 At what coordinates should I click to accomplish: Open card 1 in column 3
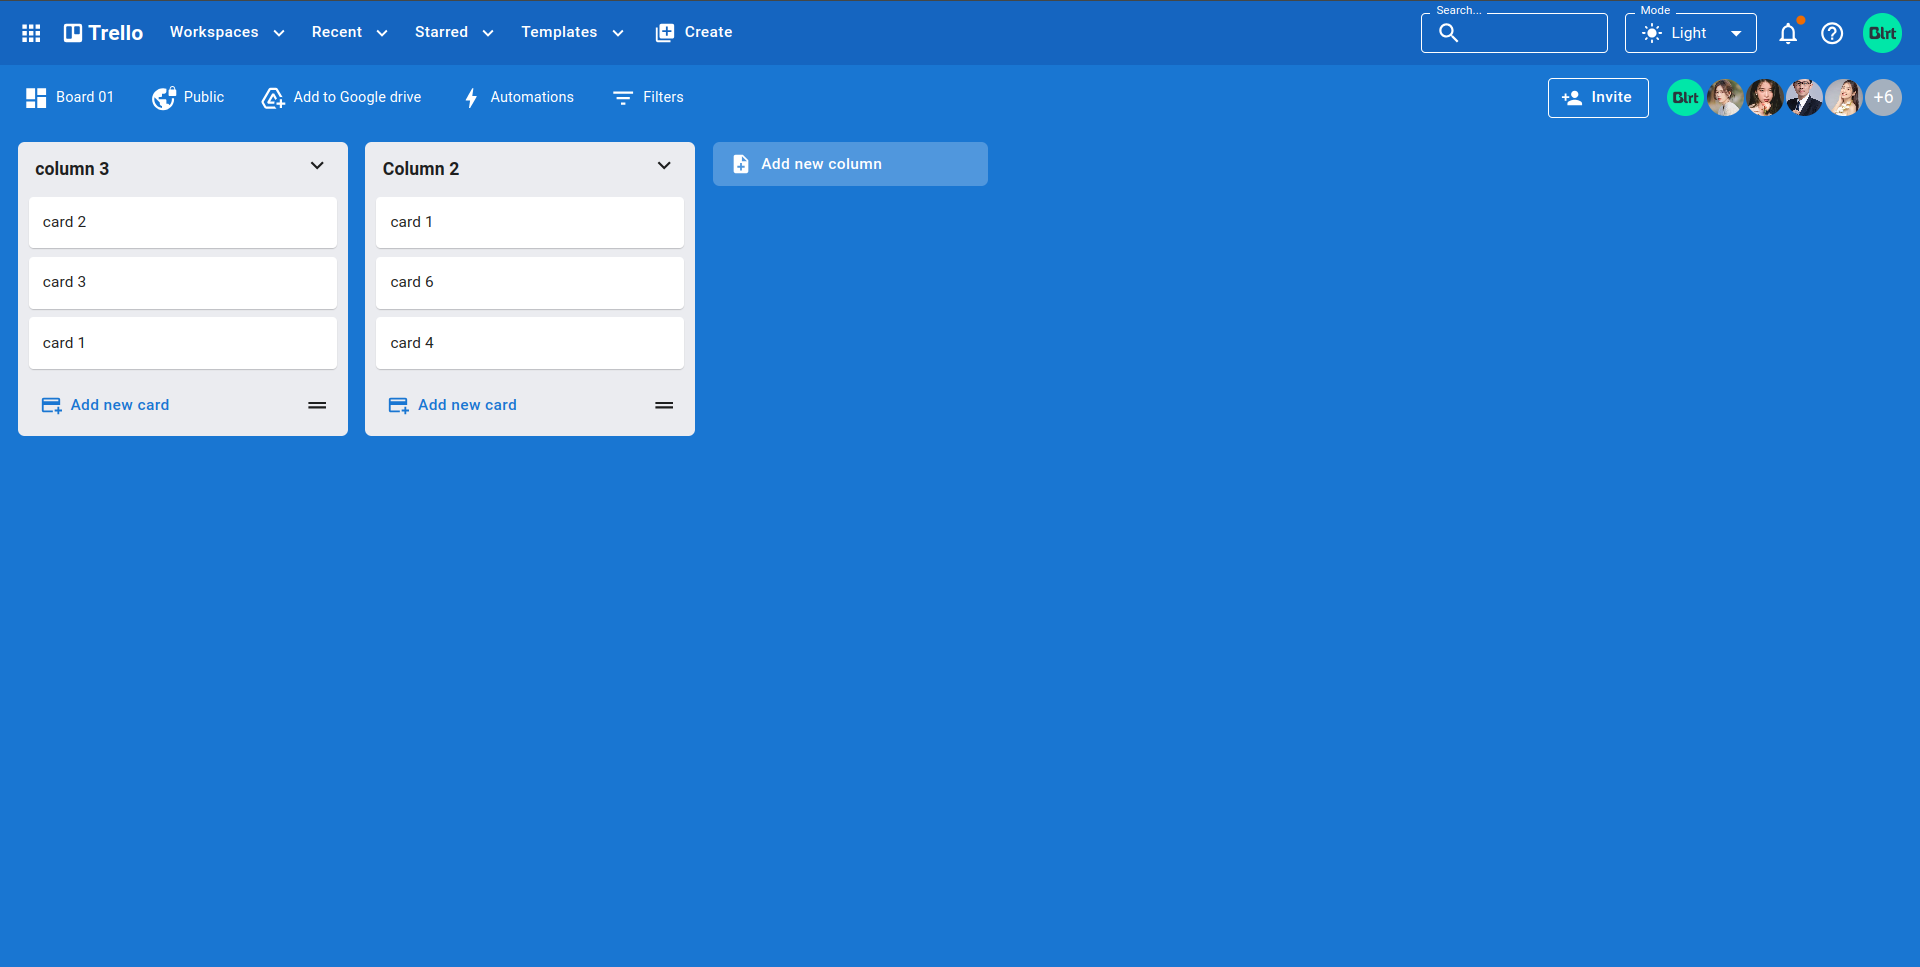click(183, 343)
